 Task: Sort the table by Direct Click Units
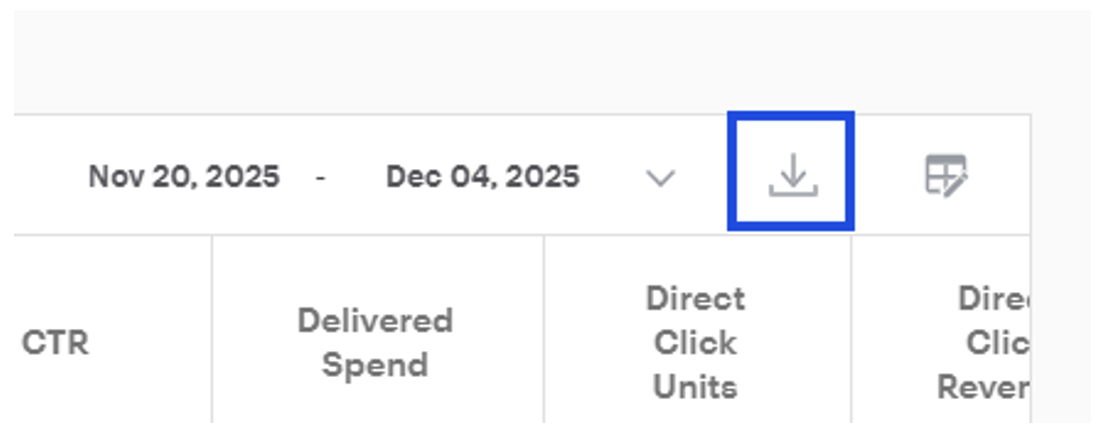[x=695, y=343]
